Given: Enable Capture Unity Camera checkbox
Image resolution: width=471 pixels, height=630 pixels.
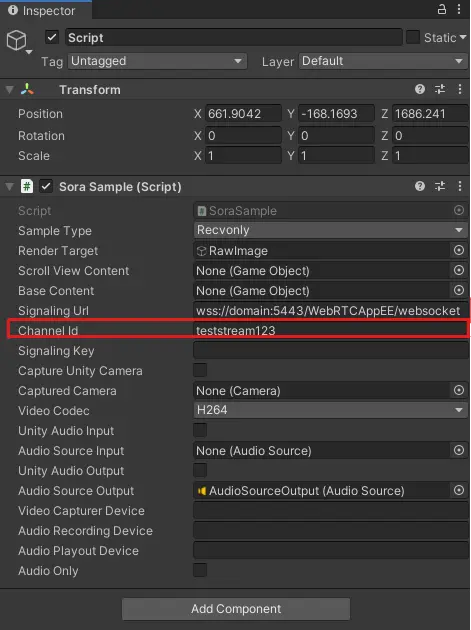Looking at the screenshot, I should coord(200,370).
